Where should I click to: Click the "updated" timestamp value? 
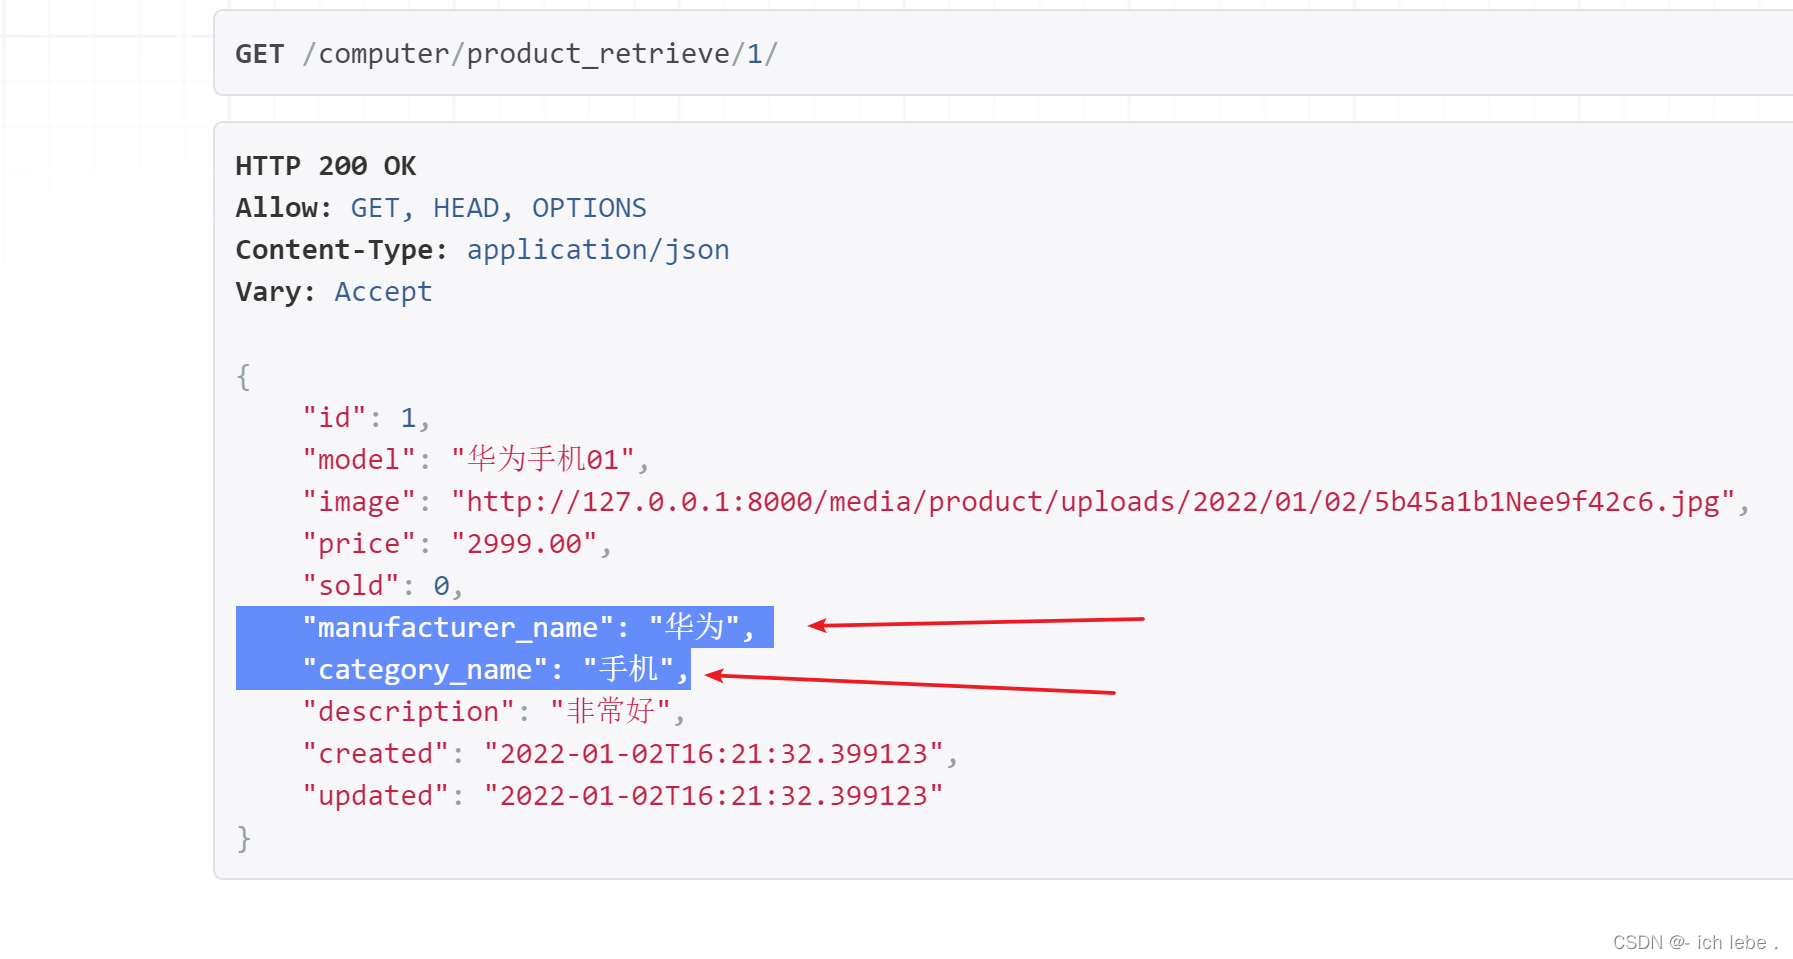coord(714,796)
